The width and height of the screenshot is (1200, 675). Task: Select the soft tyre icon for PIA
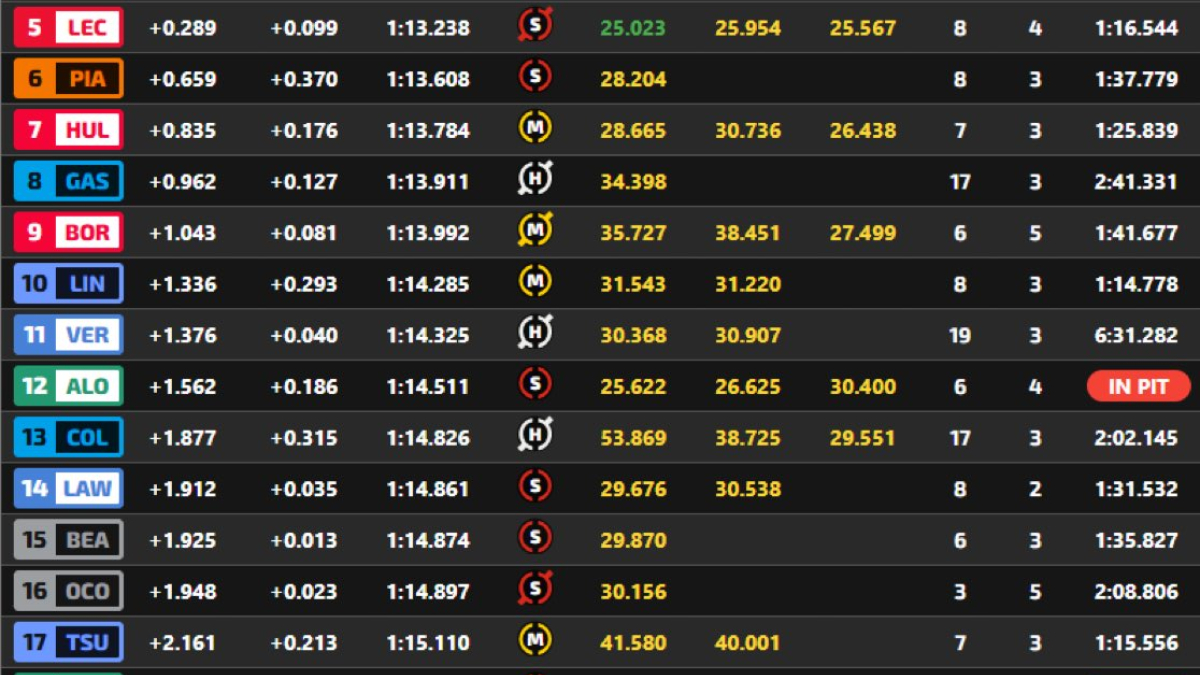coord(535,76)
